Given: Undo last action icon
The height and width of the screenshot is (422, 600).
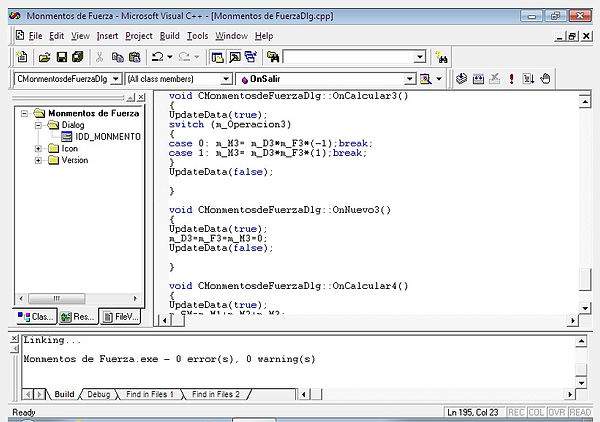Looking at the screenshot, I should [157, 57].
